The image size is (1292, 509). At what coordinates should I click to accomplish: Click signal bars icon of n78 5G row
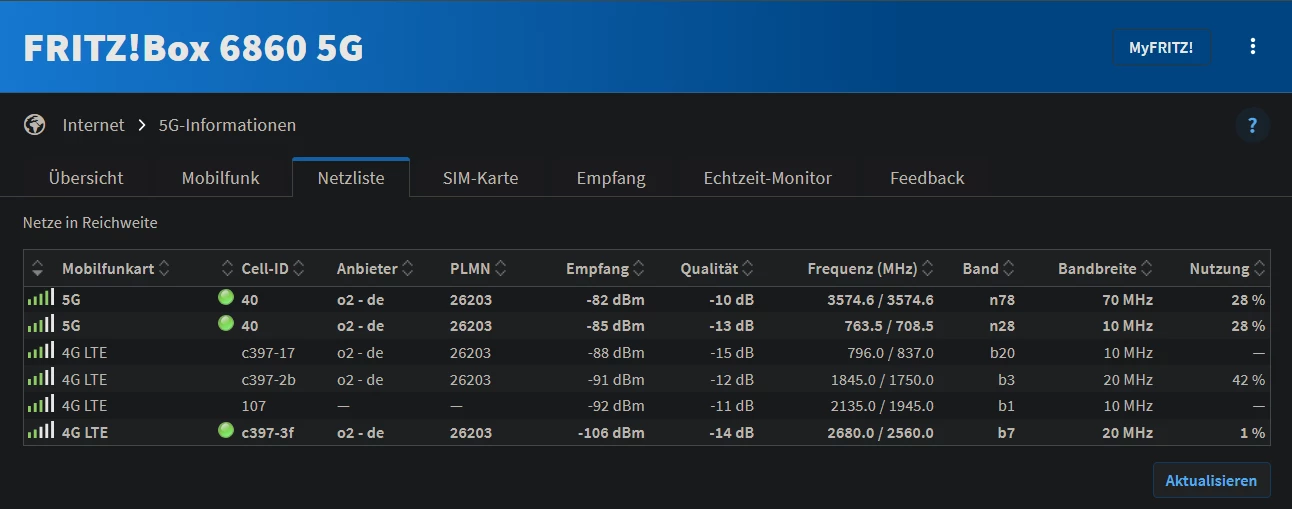pos(40,299)
